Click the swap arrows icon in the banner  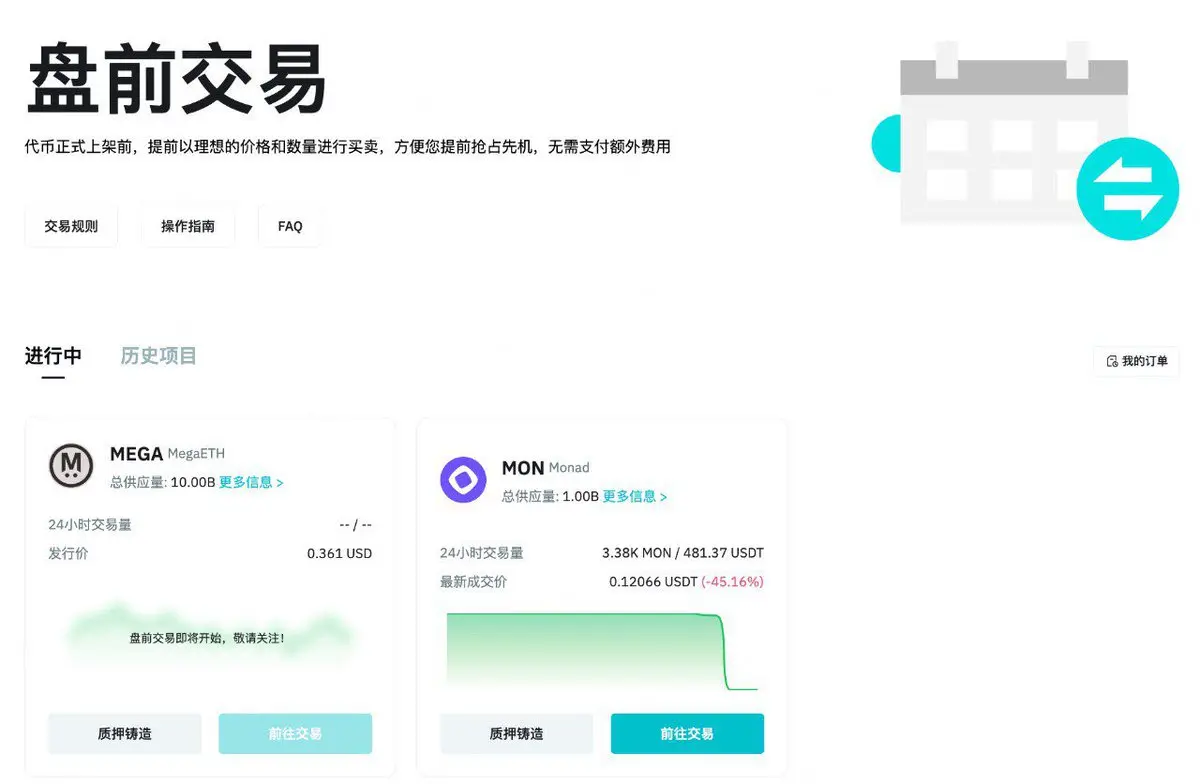point(1128,189)
